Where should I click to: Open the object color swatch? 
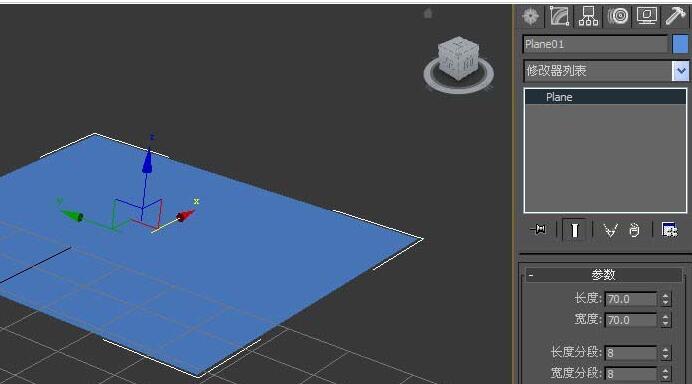[680, 44]
